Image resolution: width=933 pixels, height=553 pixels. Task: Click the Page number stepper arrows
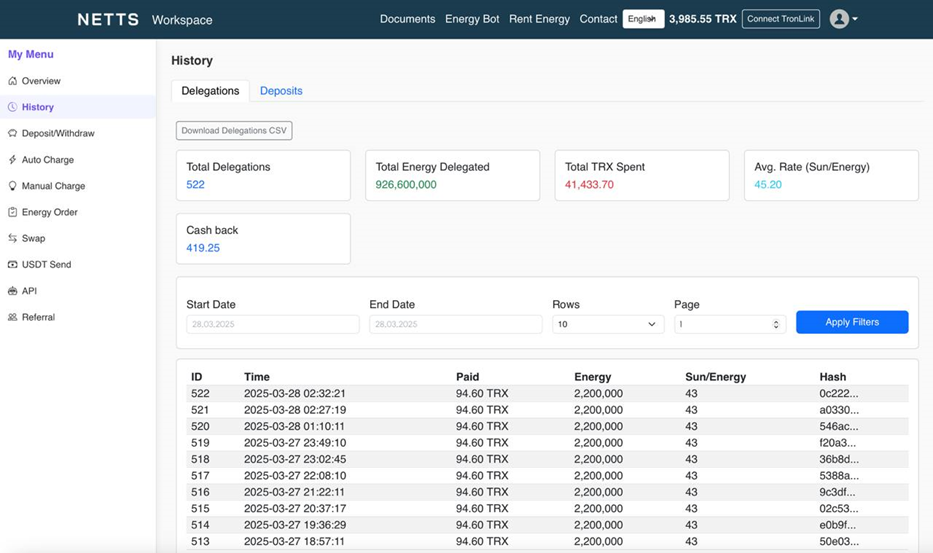(775, 324)
